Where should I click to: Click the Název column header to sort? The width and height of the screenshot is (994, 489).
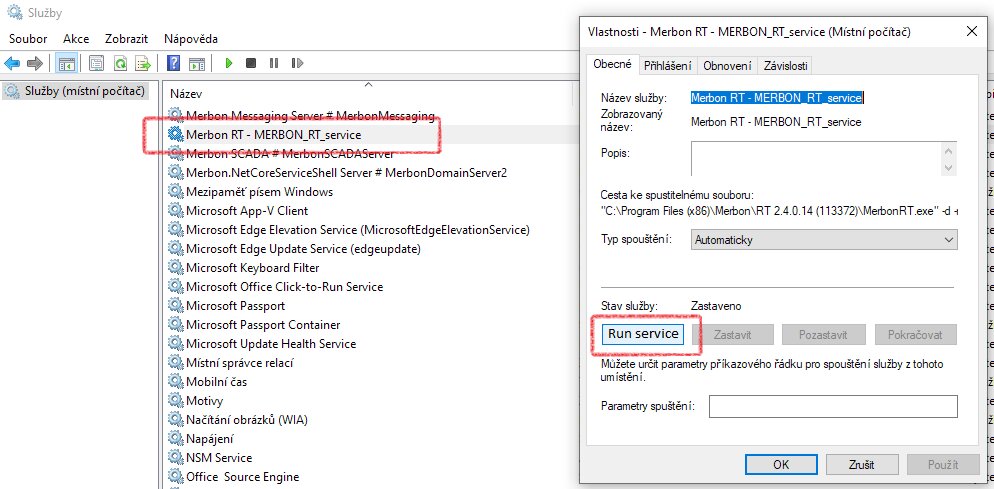[187, 93]
